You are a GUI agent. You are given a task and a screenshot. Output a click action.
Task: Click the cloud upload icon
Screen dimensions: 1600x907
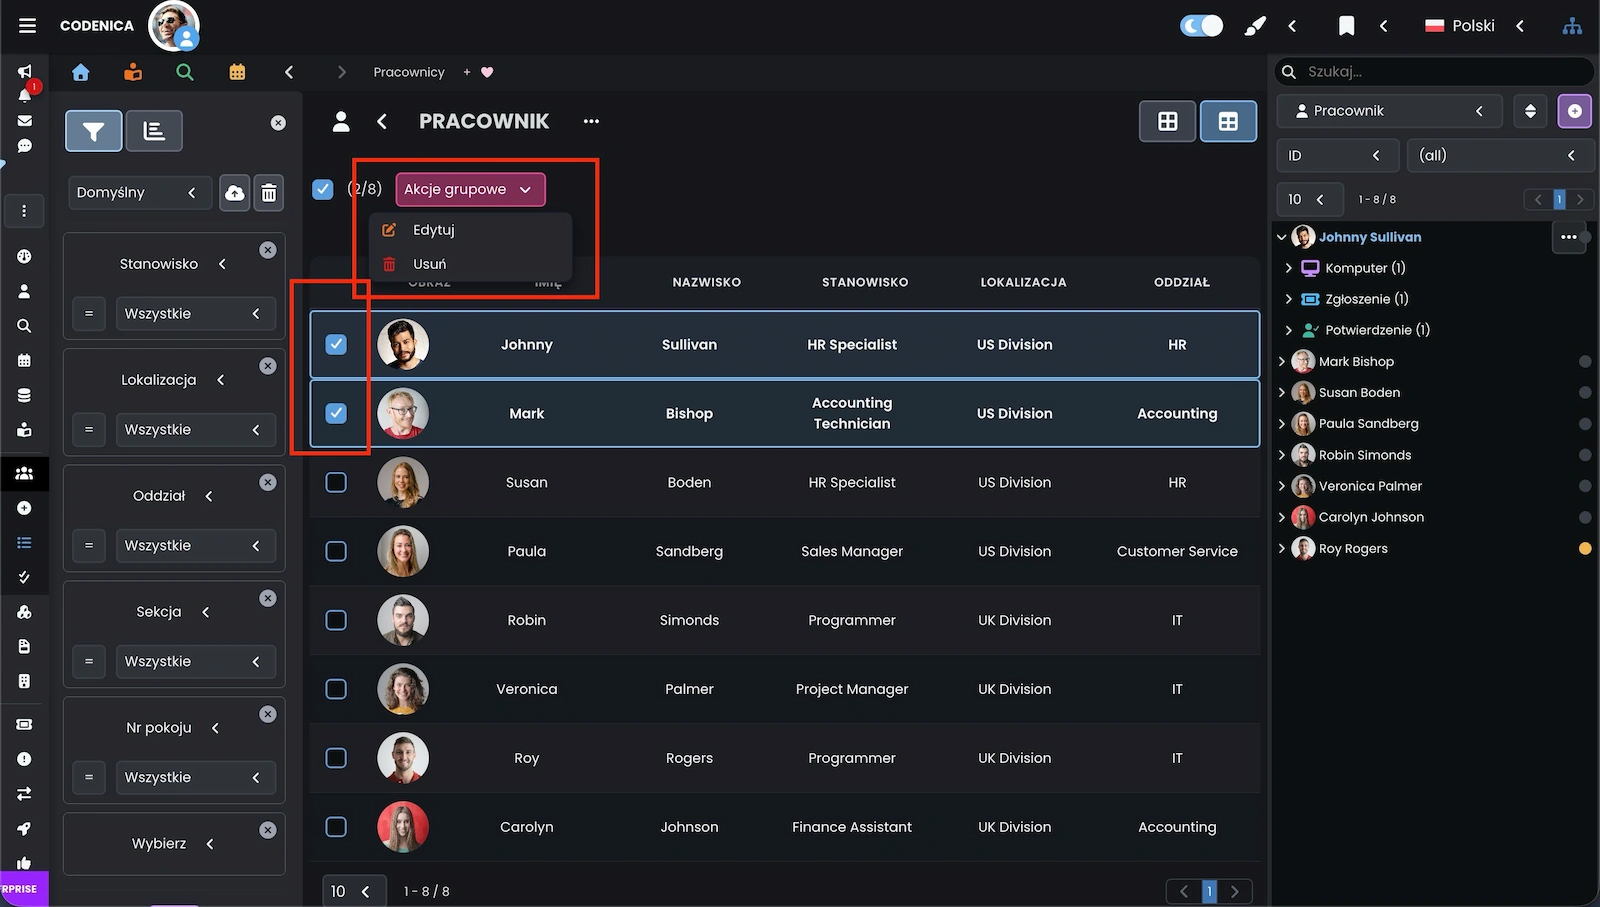(234, 193)
